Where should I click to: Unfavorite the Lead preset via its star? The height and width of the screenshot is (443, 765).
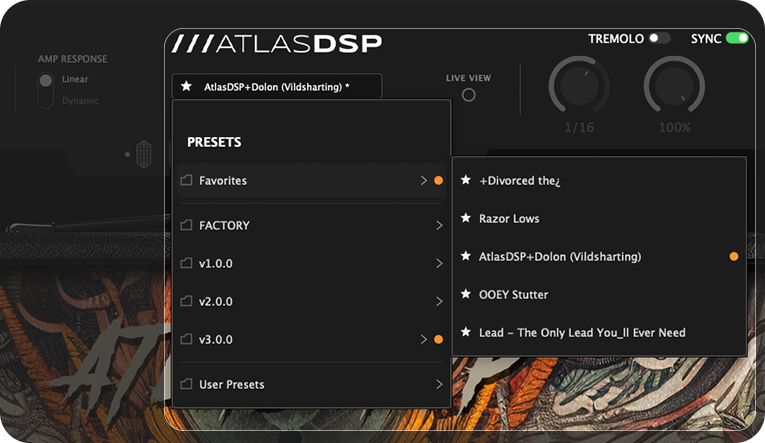(x=466, y=332)
